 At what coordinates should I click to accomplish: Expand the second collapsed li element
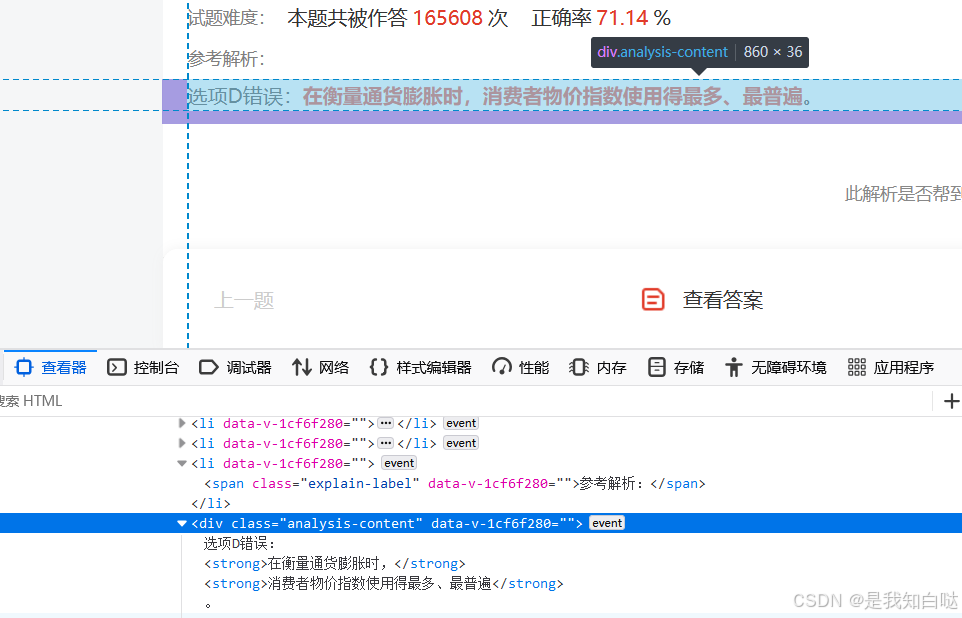[x=182, y=443]
